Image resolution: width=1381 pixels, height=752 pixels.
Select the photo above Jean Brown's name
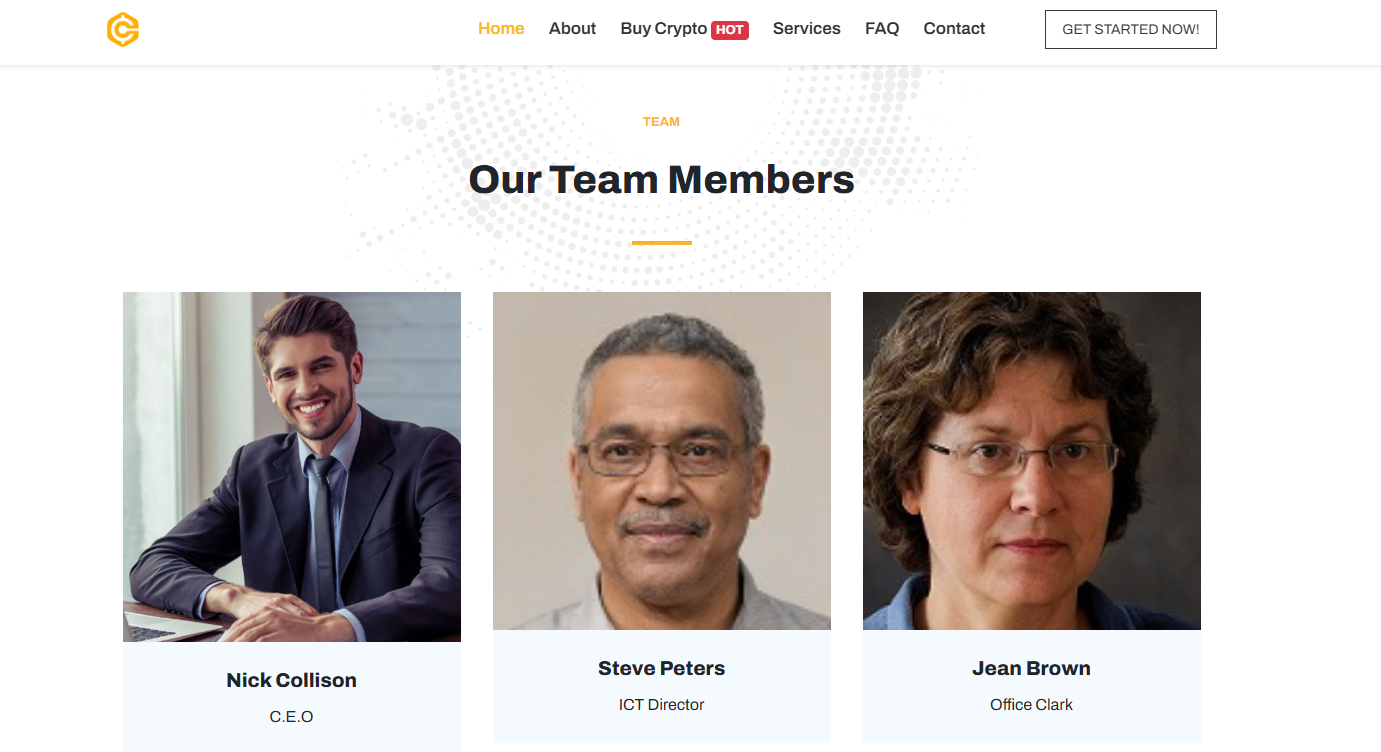[x=1032, y=460]
